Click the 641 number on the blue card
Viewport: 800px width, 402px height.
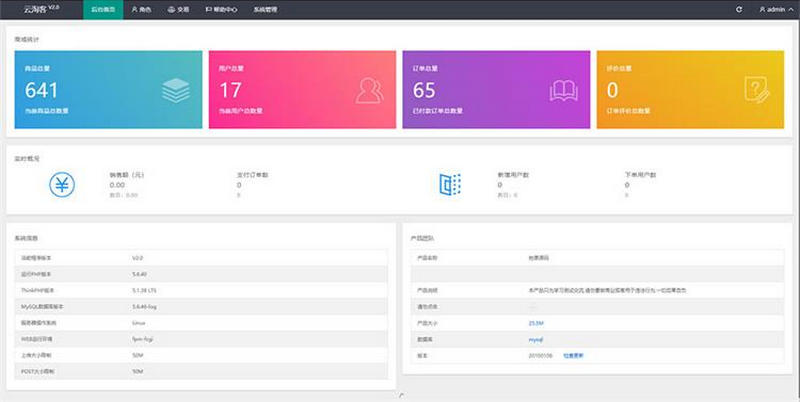[41, 90]
